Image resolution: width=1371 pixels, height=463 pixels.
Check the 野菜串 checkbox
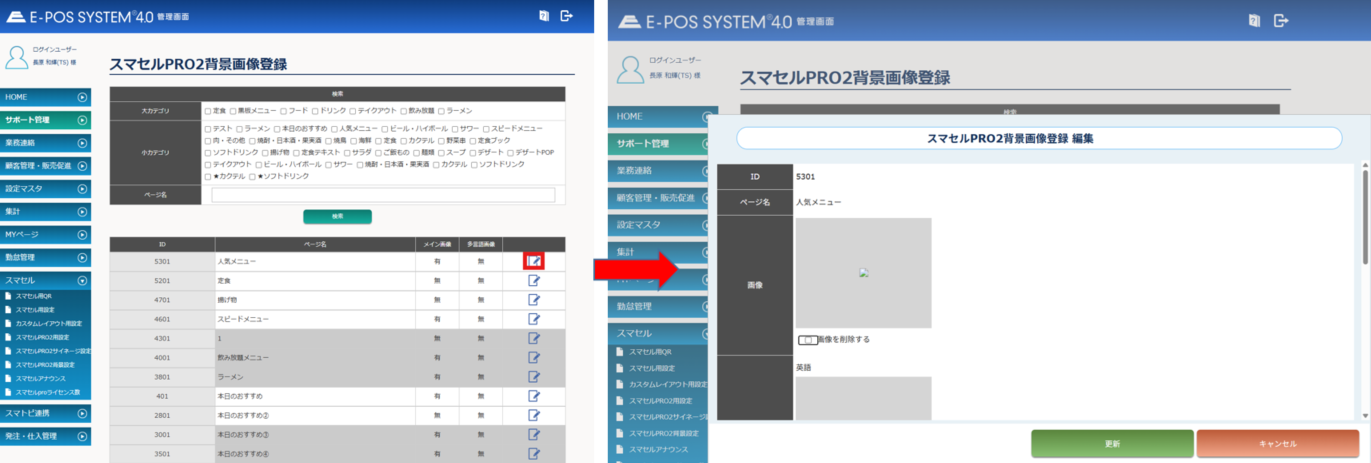point(441,141)
